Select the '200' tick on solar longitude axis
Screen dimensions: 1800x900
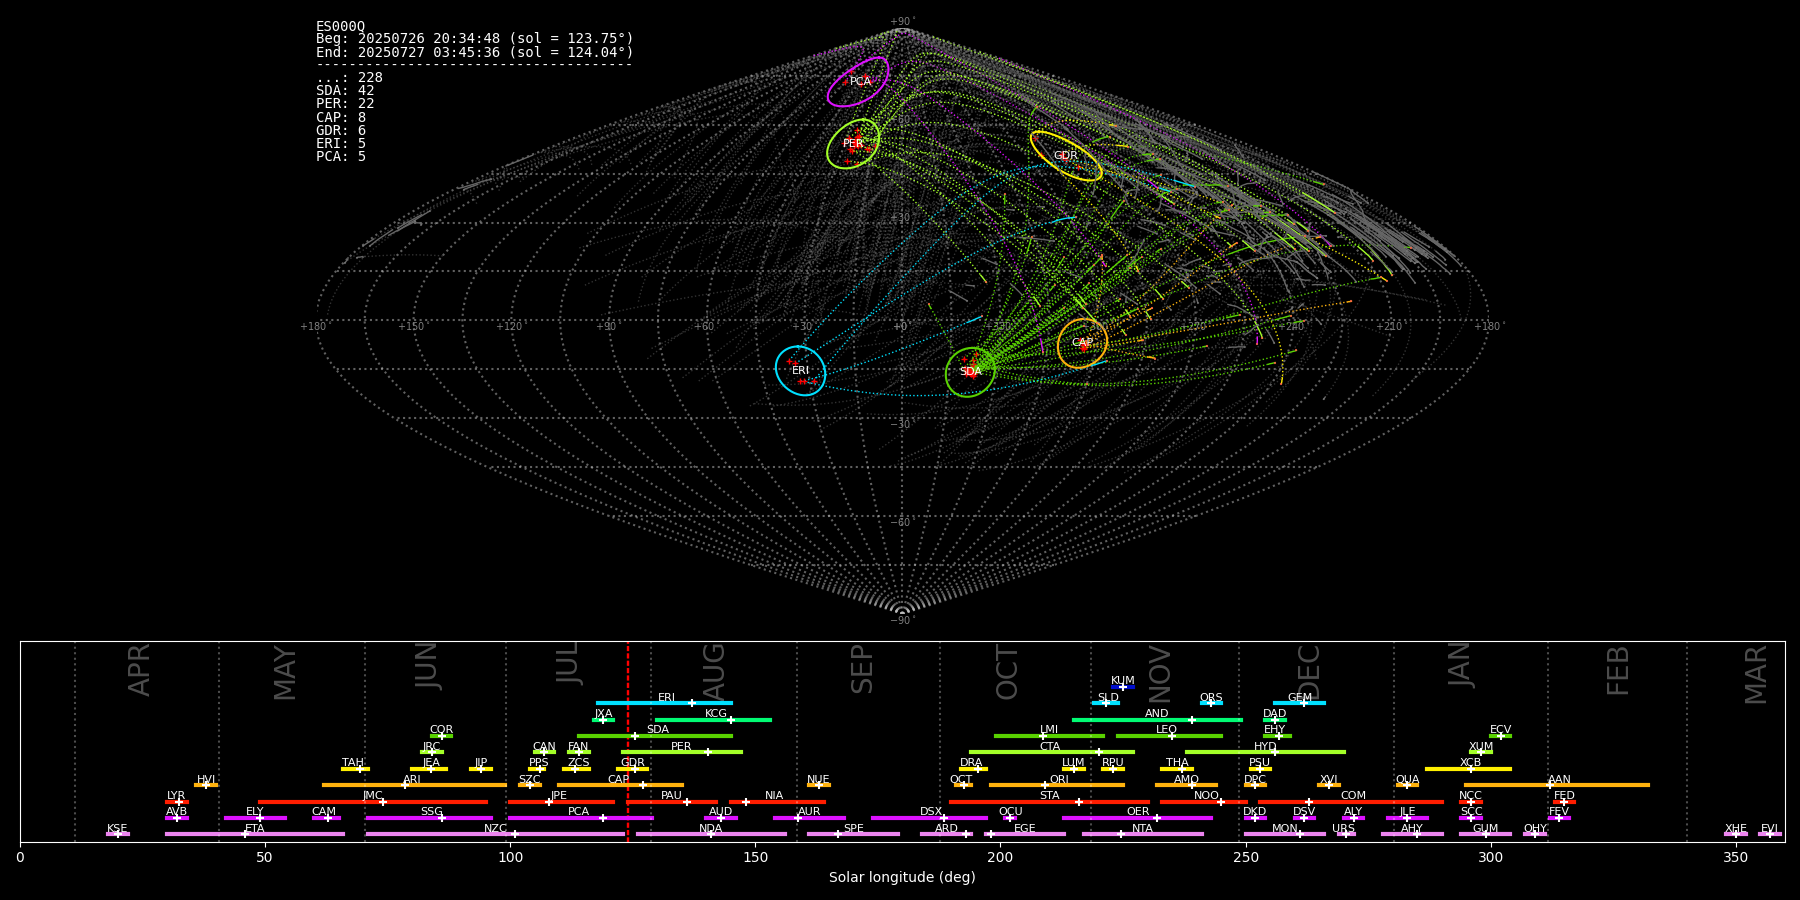tap(1000, 857)
